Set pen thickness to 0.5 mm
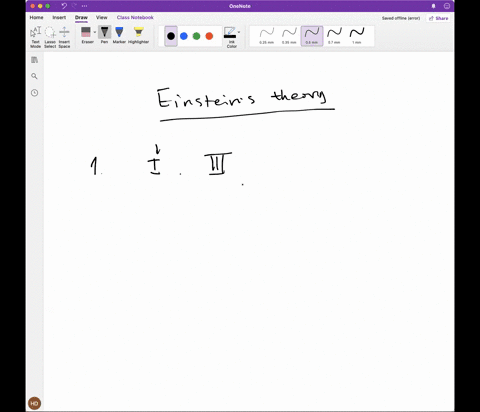 (x=312, y=36)
